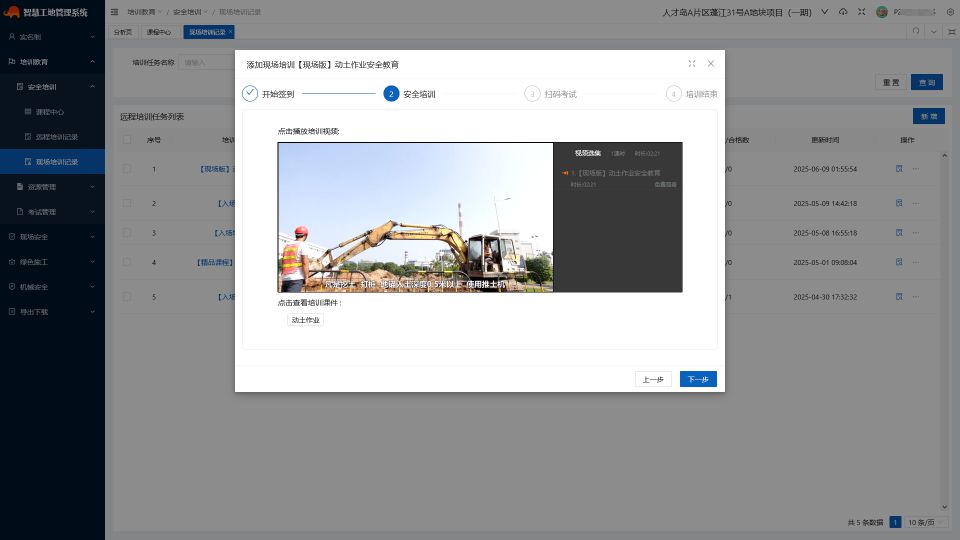Click the 视频选集 playlist header
Image resolution: width=960 pixels, height=540 pixels.
coord(587,153)
